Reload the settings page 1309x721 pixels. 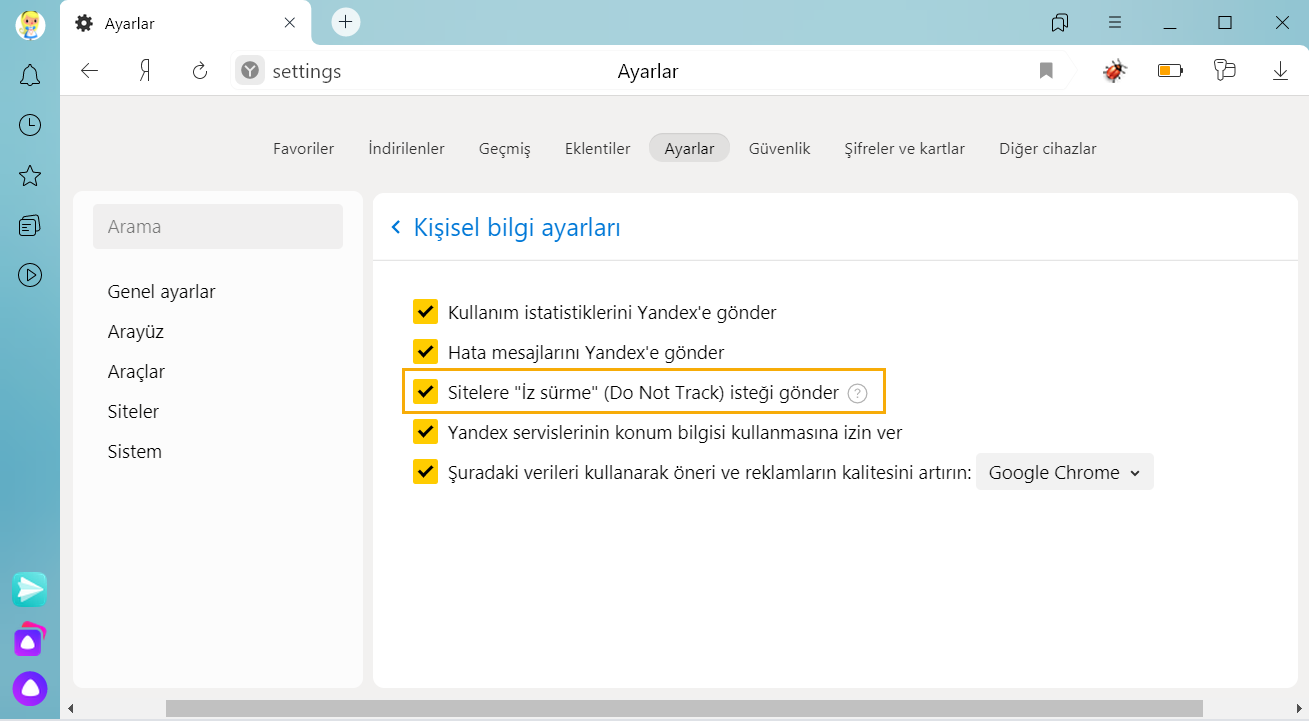[200, 71]
